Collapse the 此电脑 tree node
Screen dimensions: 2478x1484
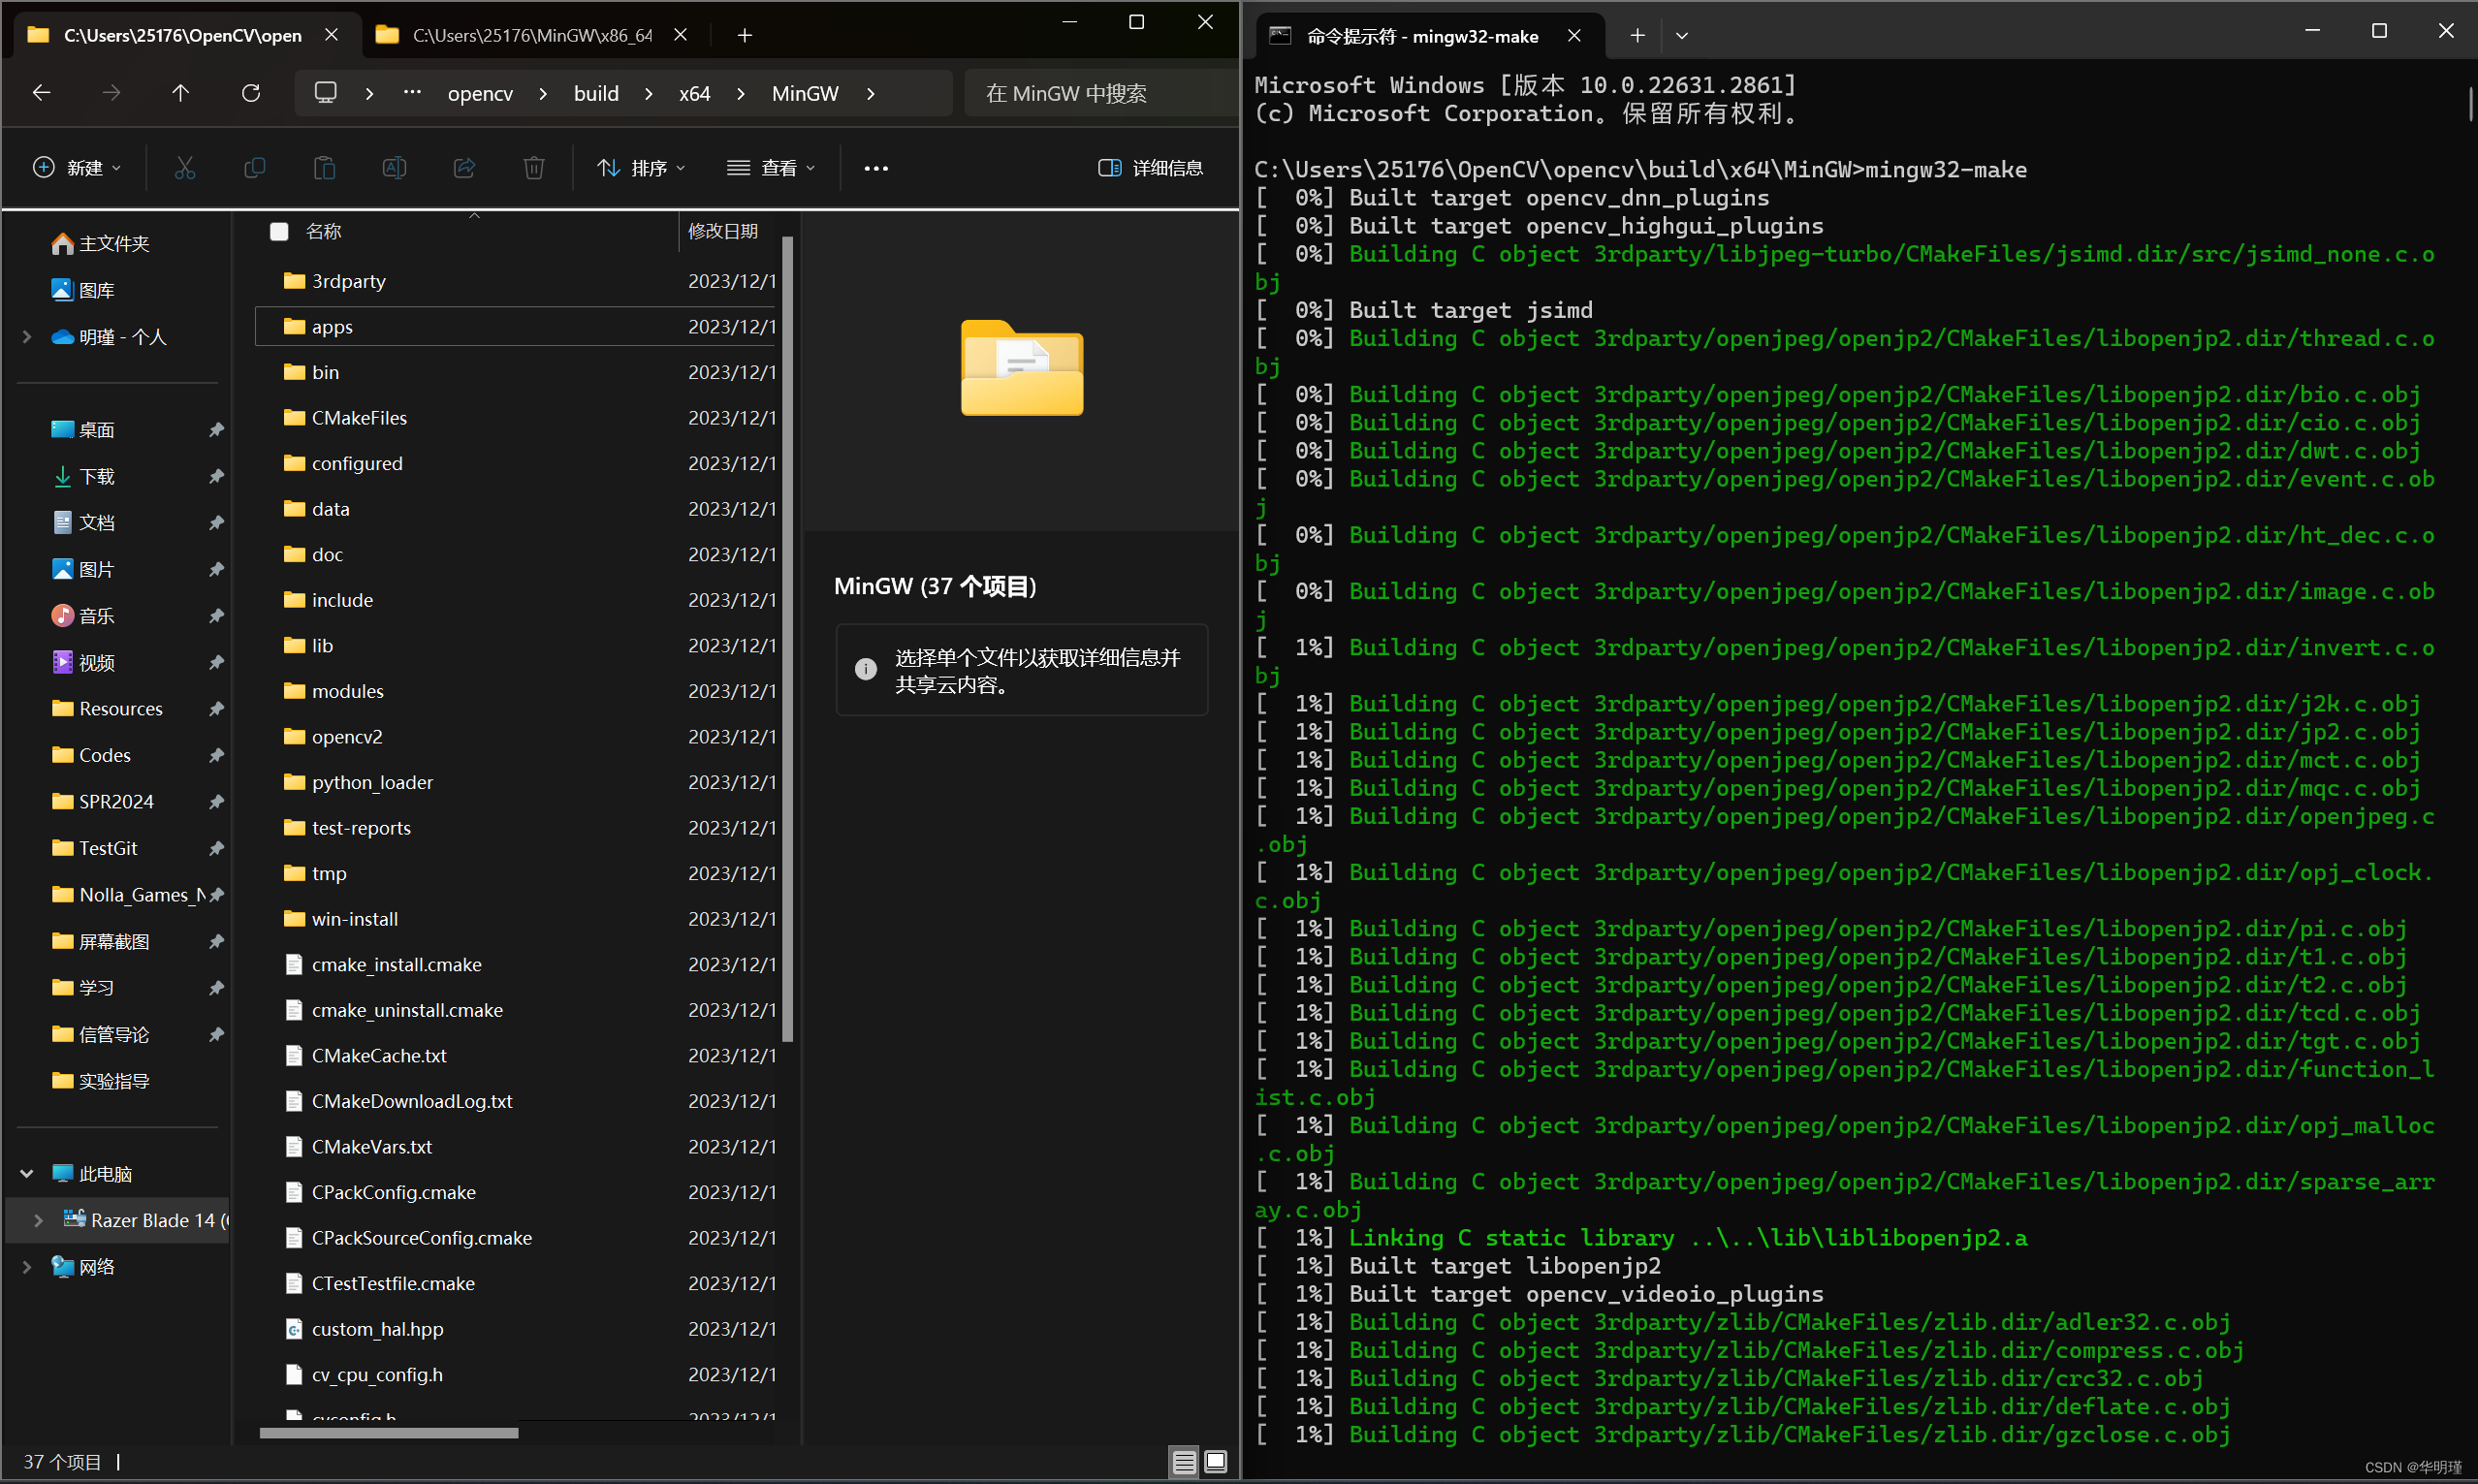click(27, 1173)
